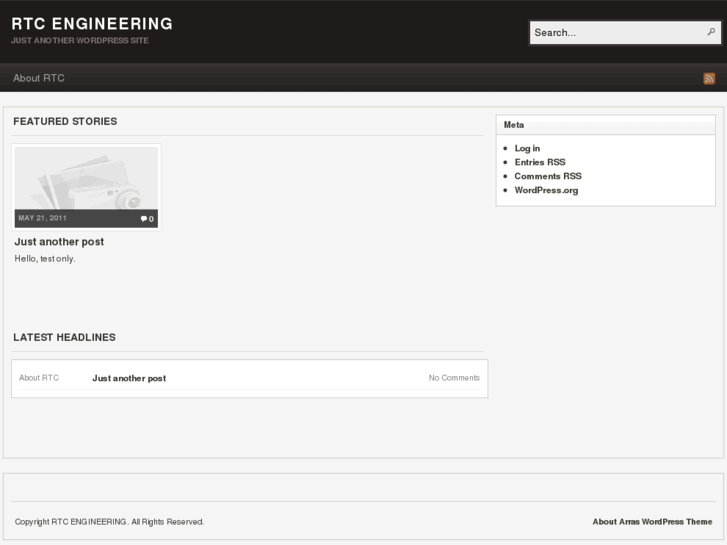
Task: Click the RTC ENGINEERING site title
Action: (92, 23)
